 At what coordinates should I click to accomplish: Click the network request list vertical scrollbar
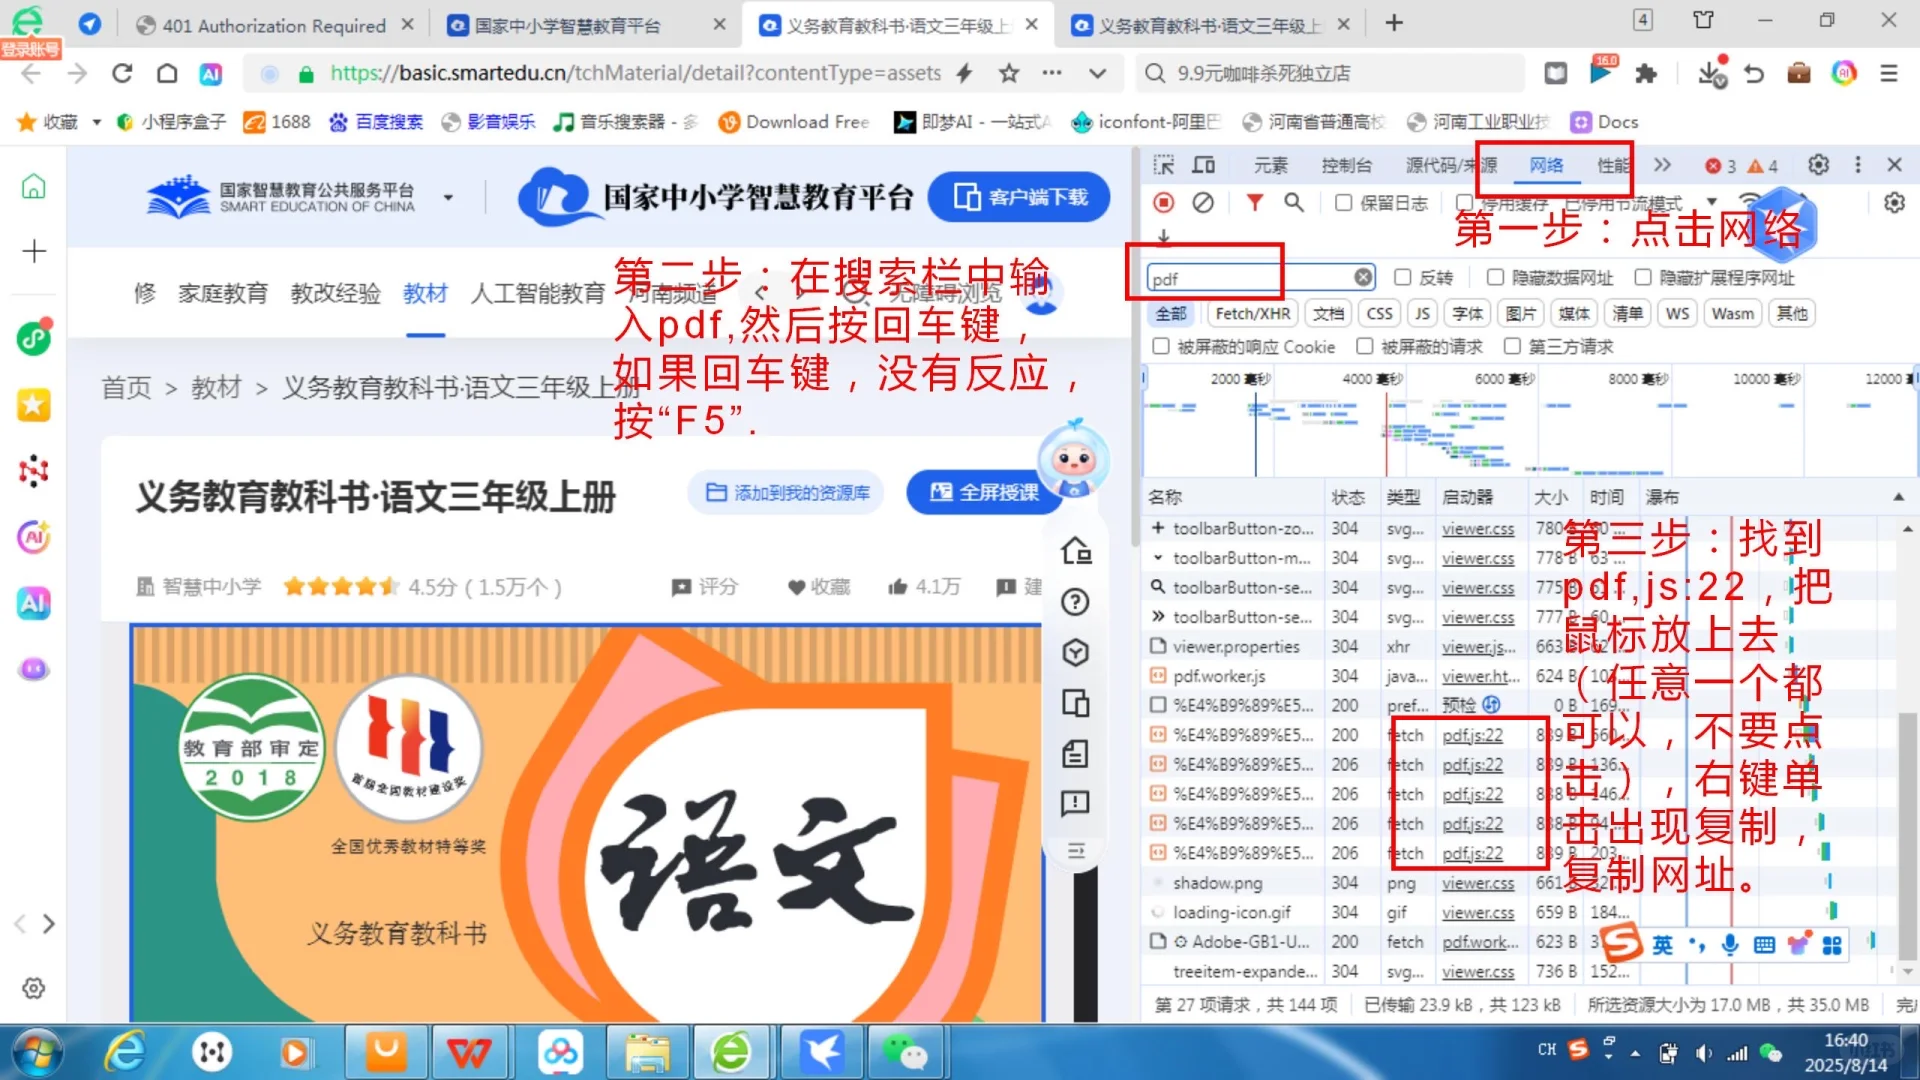pos(1907,835)
